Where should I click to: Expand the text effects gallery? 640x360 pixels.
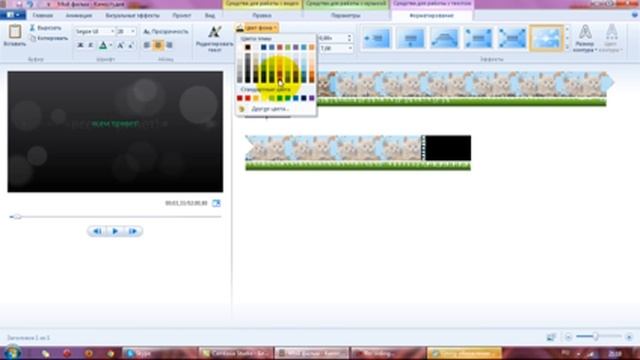[567, 48]
